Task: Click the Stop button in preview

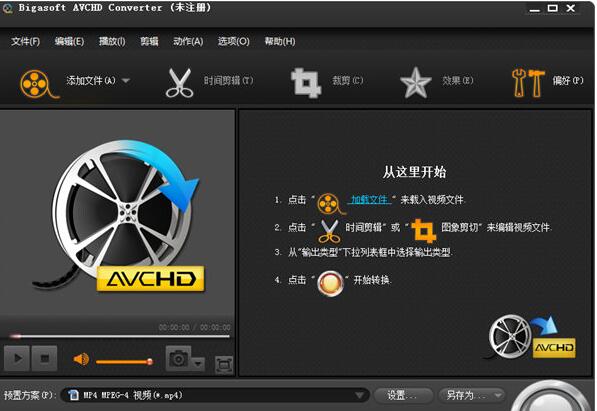Action: (x=45, y=358)
